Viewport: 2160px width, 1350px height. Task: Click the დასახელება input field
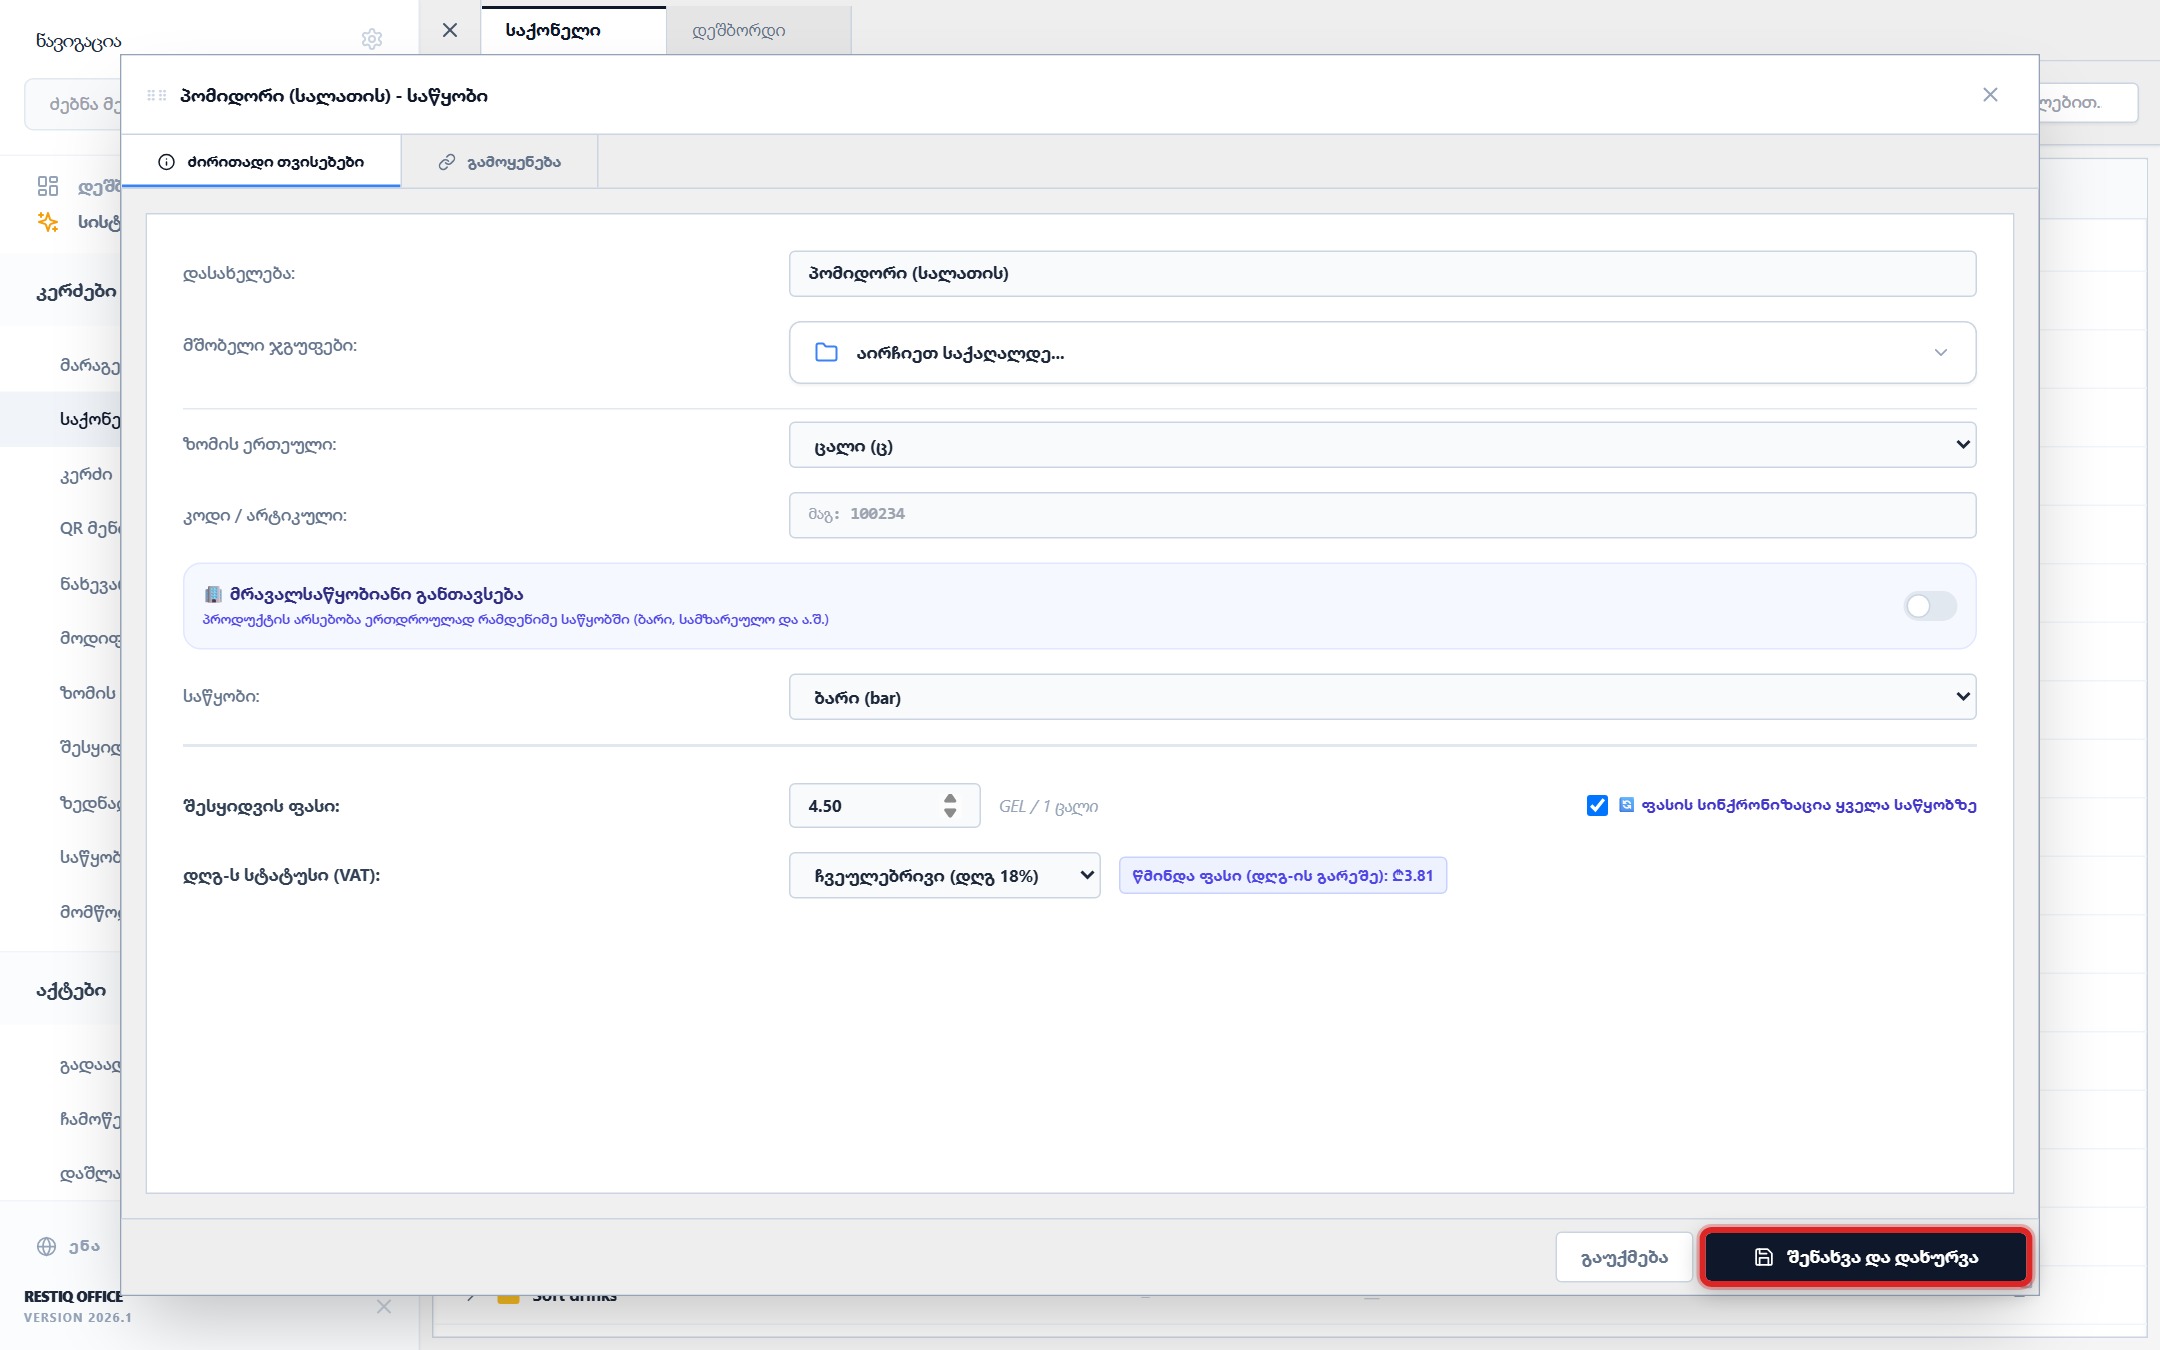tap(1382, 273)
